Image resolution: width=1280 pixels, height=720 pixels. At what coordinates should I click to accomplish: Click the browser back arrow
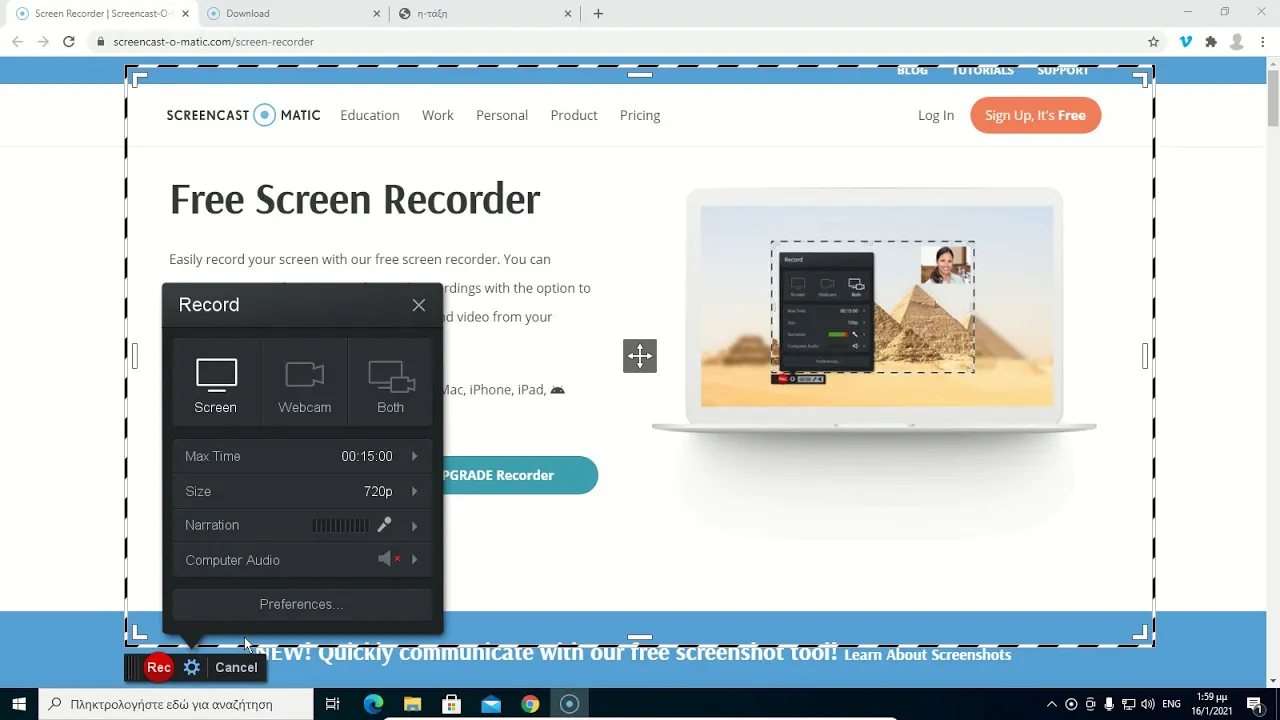[17, 42]
